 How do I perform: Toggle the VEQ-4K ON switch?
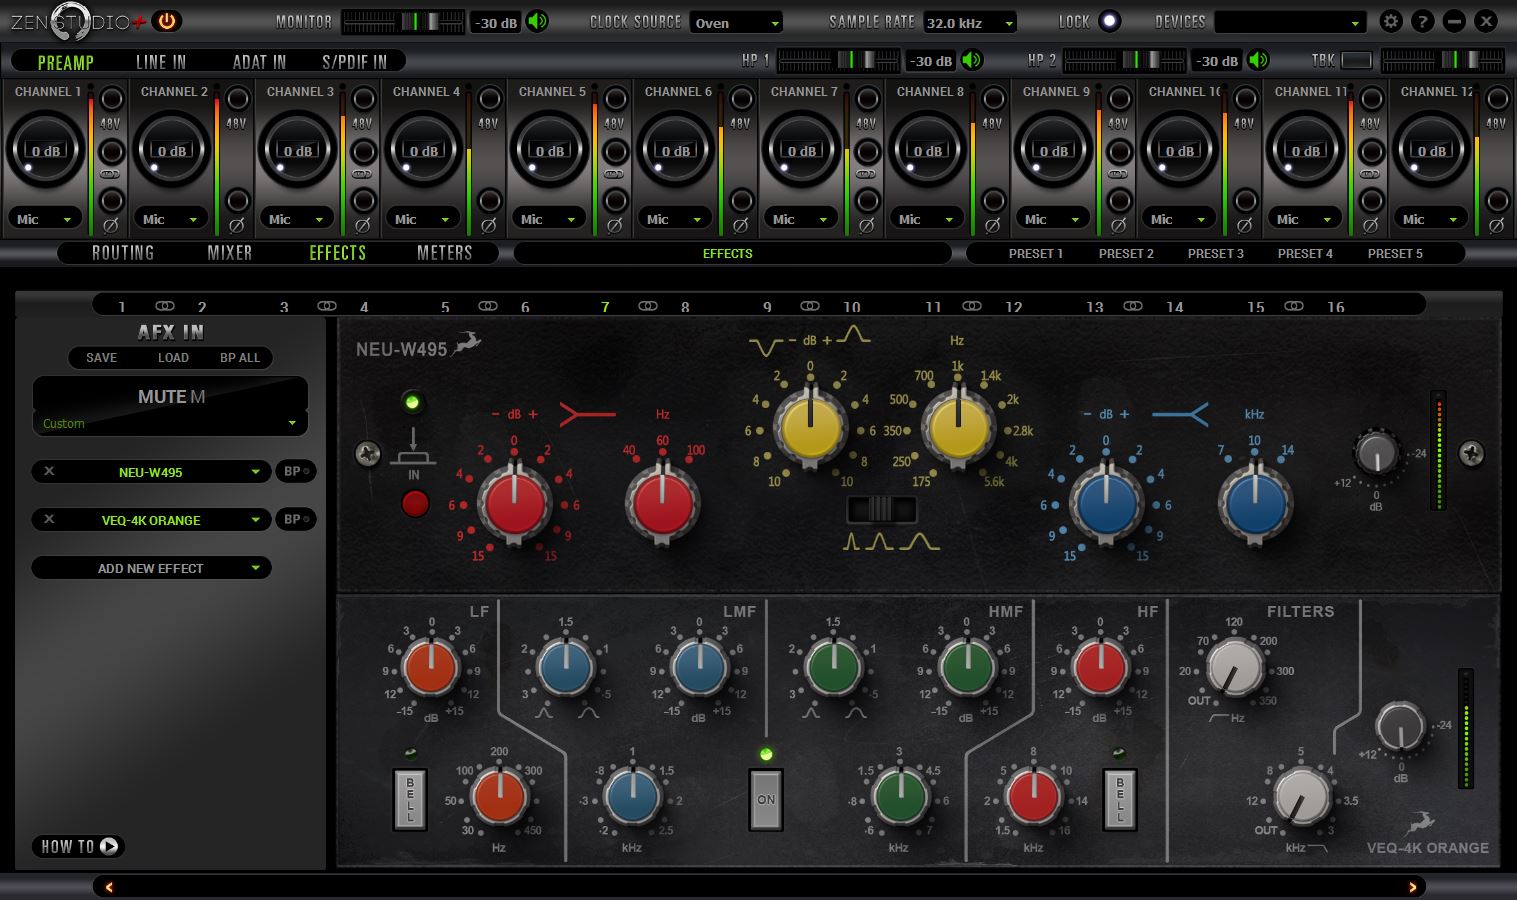click(766, 799)
